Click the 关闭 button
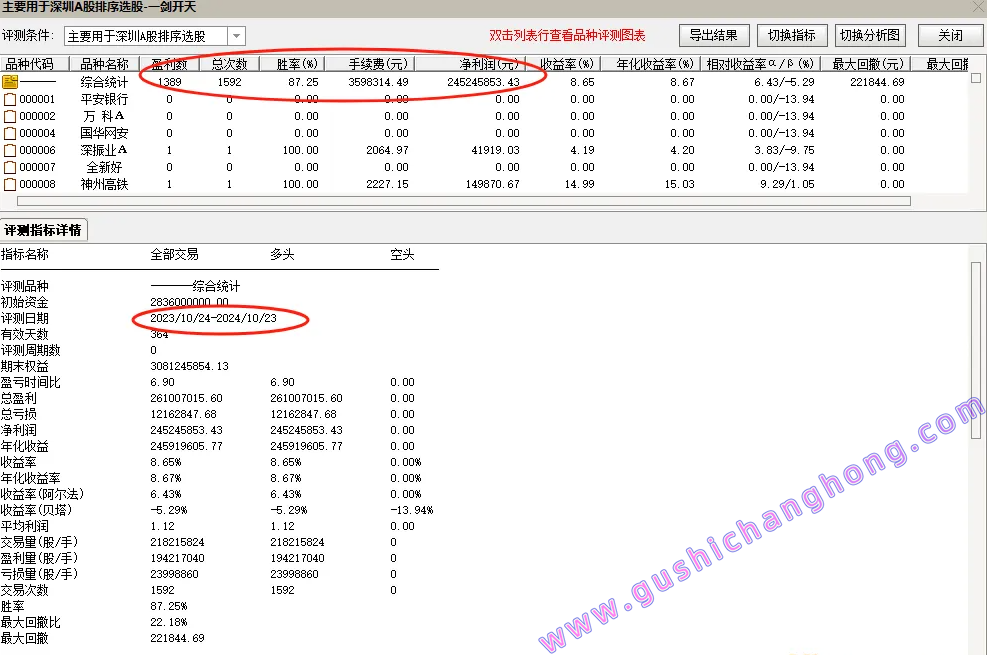Screen dimensions: 987x655 (950, 35)
